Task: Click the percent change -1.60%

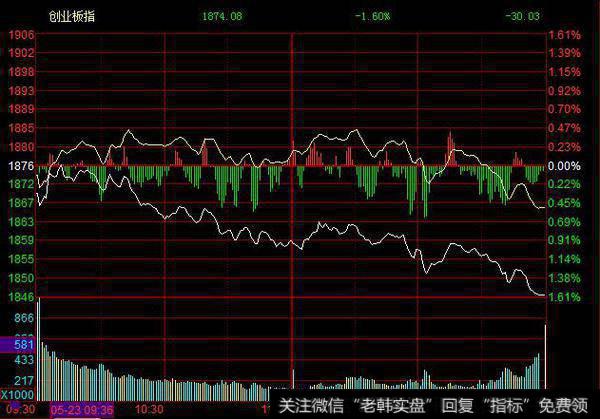Action: click(372, 16)
